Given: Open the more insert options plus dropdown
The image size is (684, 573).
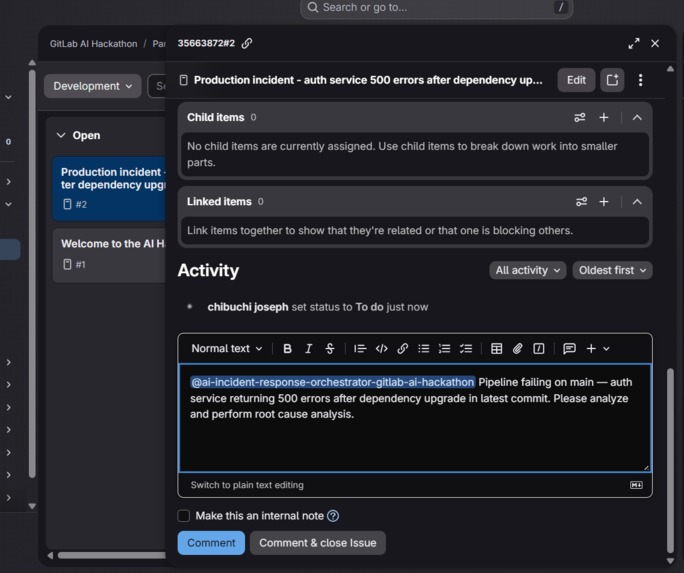Looking at the screenshot, I should 598,348.
